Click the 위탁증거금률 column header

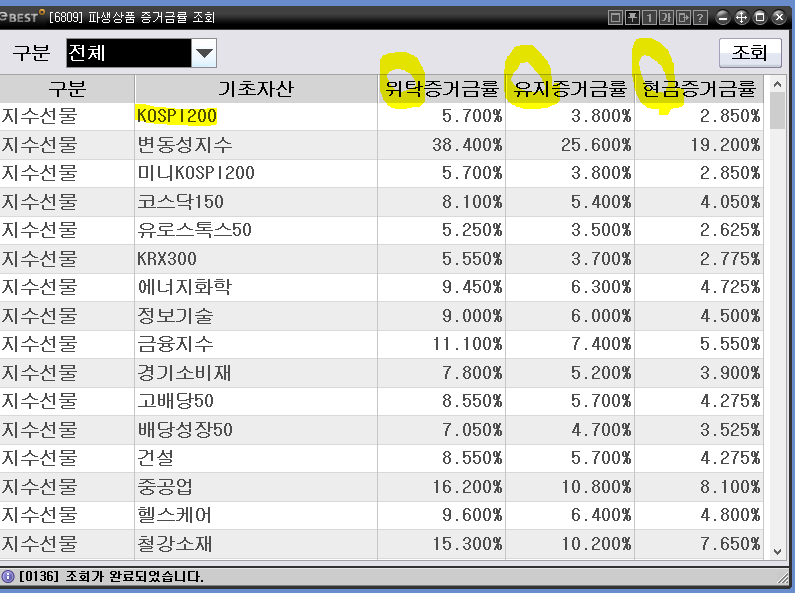[x=442, y=89]
